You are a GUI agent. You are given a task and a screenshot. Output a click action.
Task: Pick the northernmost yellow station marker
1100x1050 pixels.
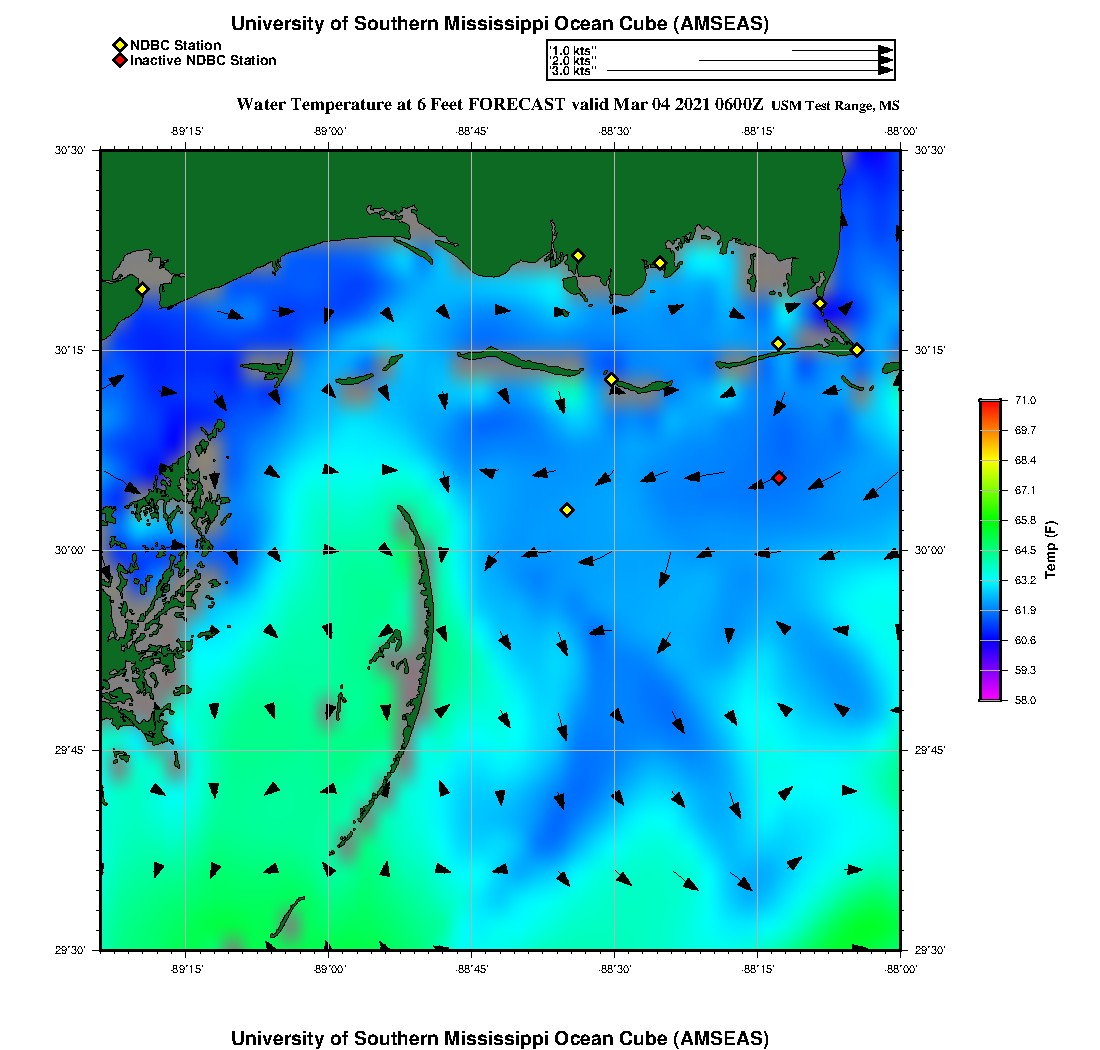[577, 255]
